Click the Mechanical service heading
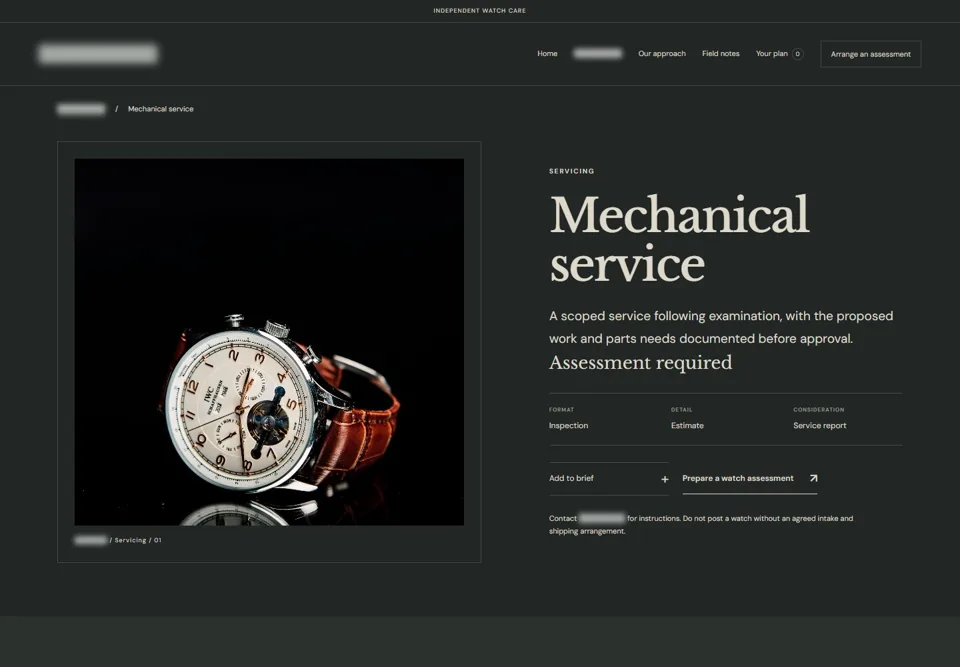 (x=679, y=239)
